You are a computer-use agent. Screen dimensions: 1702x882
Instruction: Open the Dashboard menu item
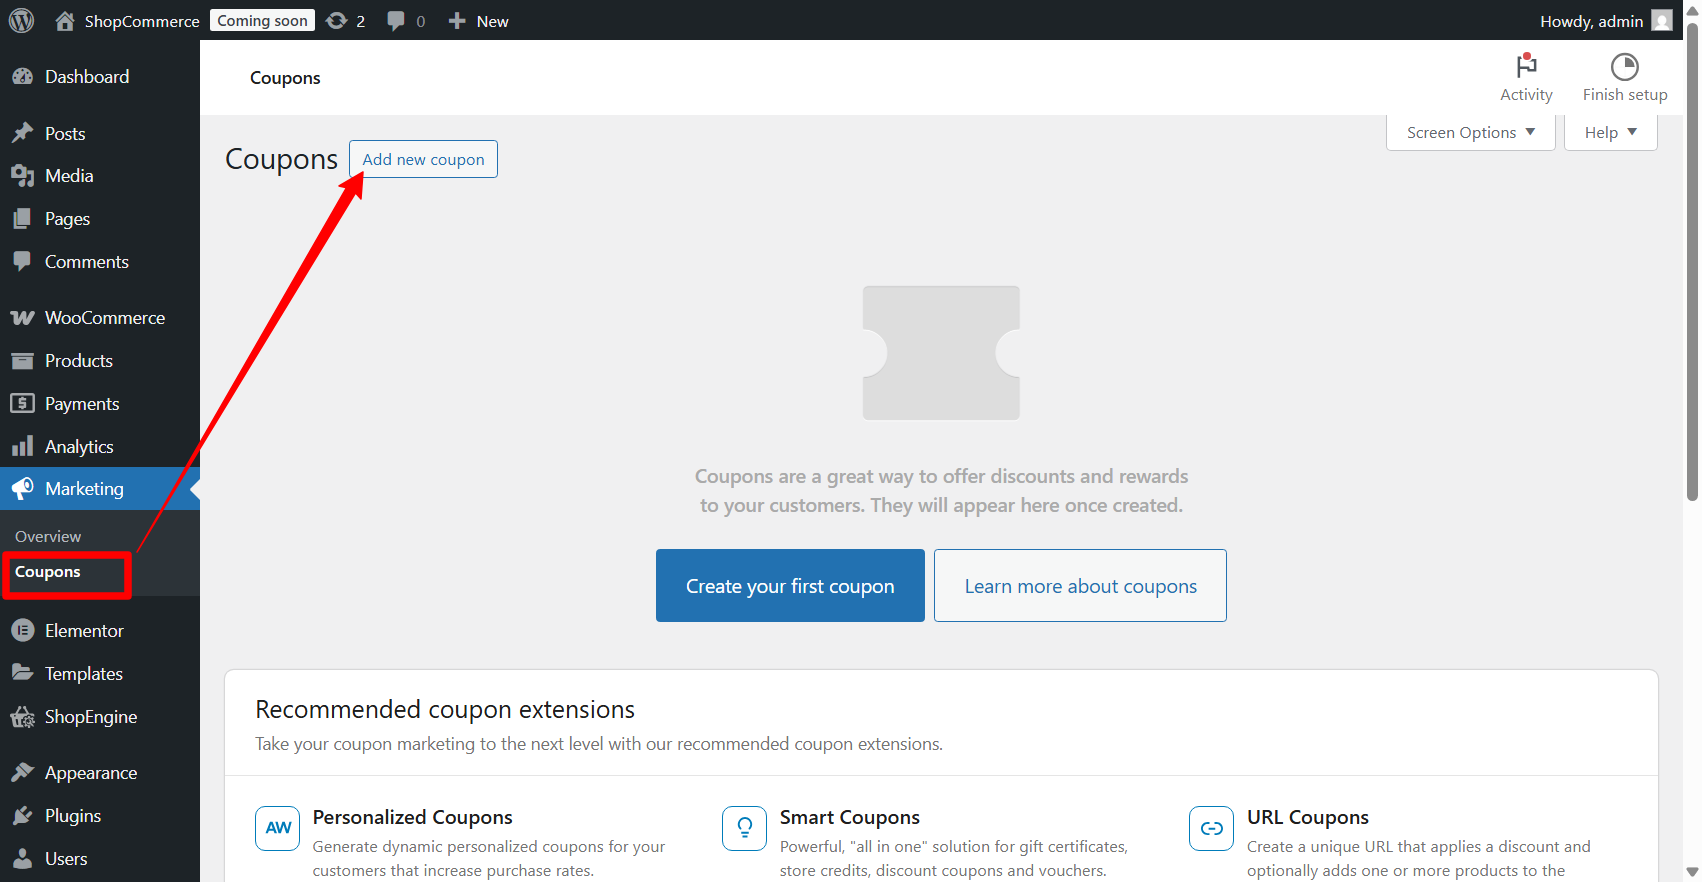click(x=100, y=77)
